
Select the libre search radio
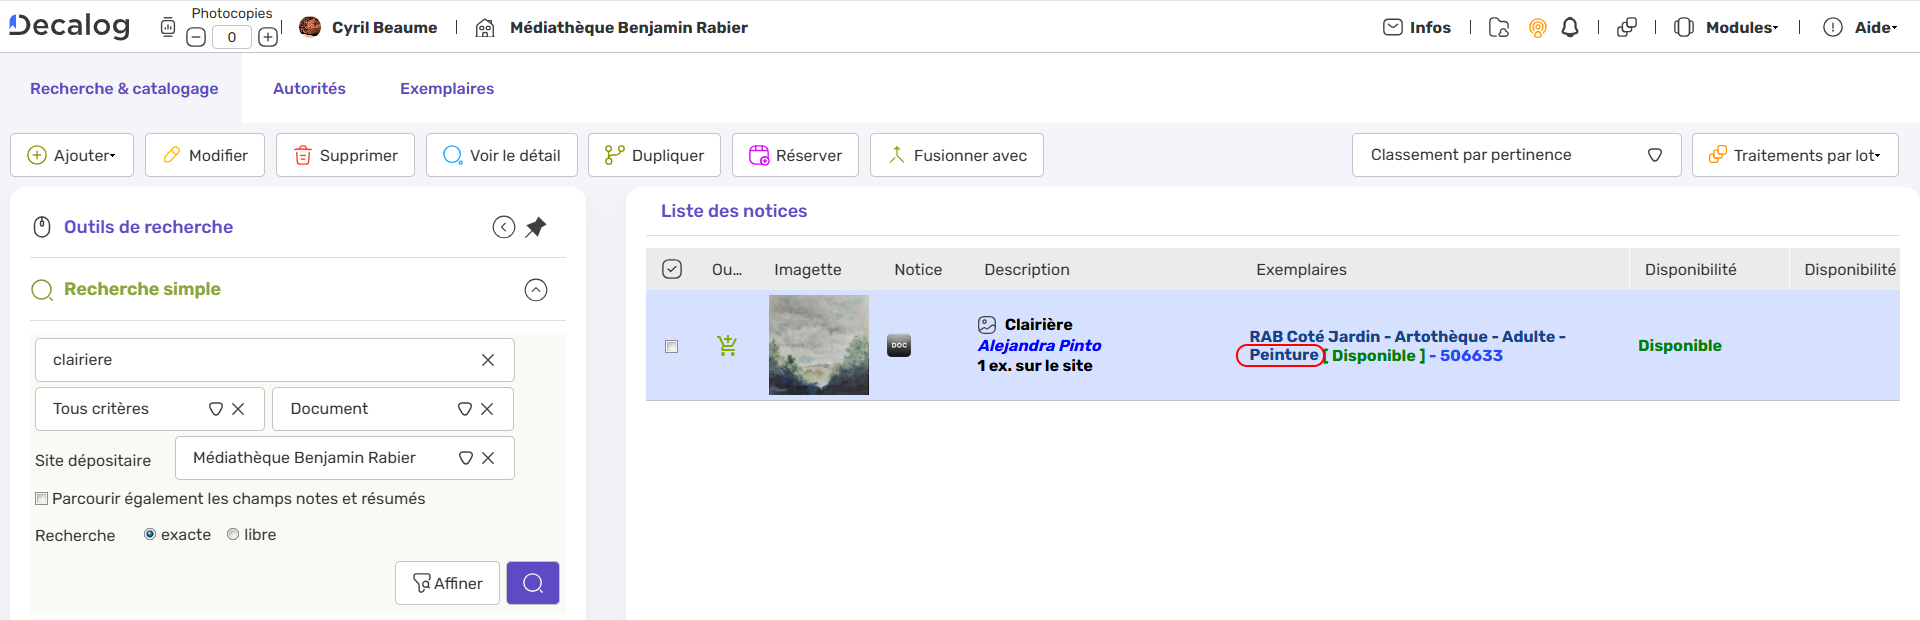pyautogui.click(x=233, y=534)
